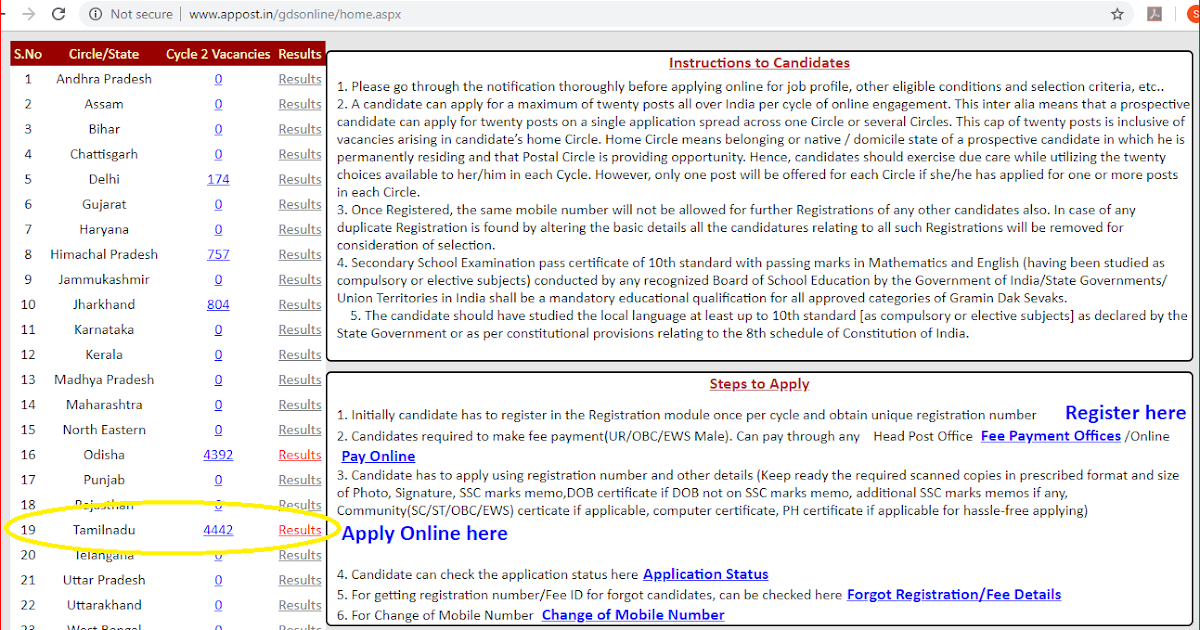1200x630 pixels.
Task: Open Application Status link
Action: (x=706, y=574)
